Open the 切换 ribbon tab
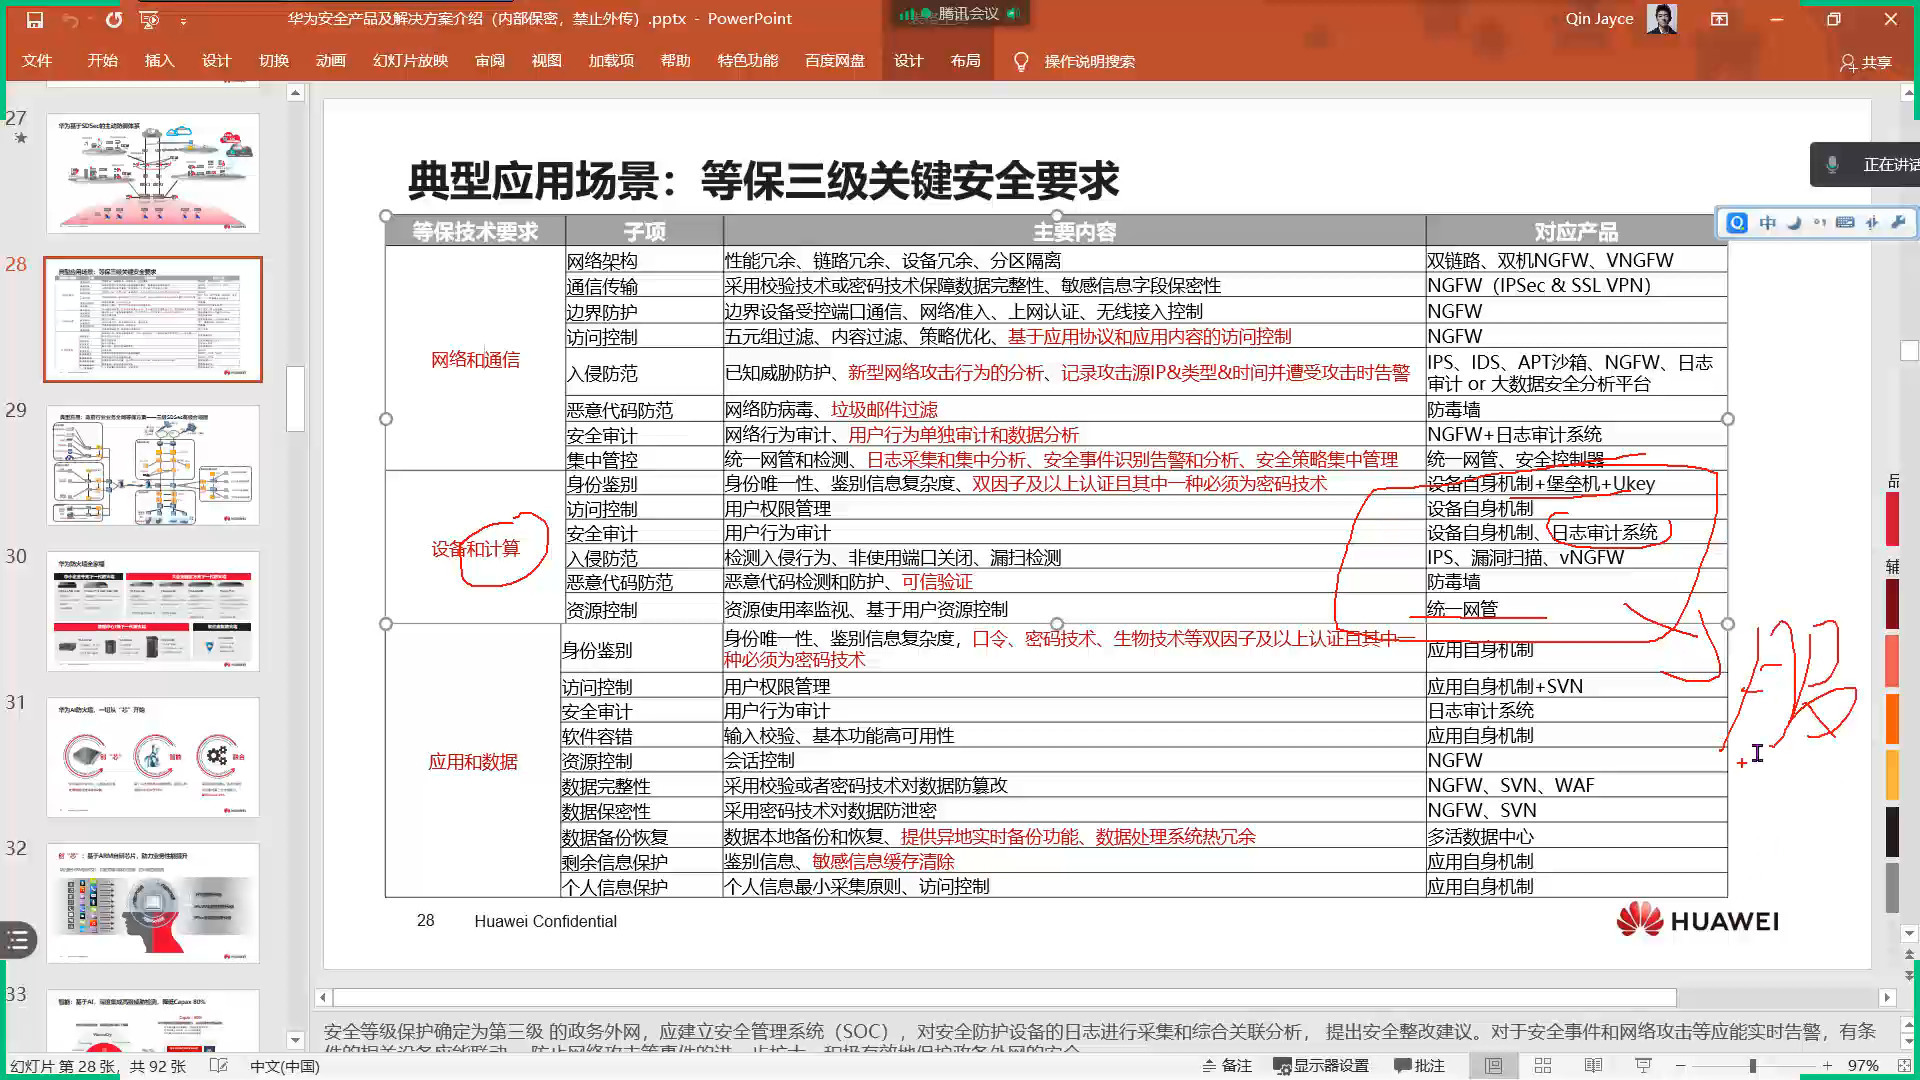Screen dimensions: 1920x1080 (x=273, y=61)
